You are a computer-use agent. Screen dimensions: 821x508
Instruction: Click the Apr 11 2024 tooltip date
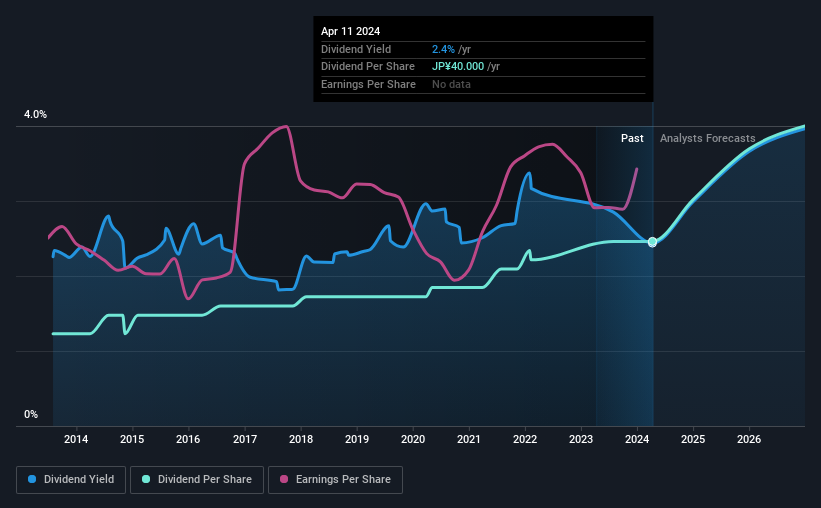point(350,31)
